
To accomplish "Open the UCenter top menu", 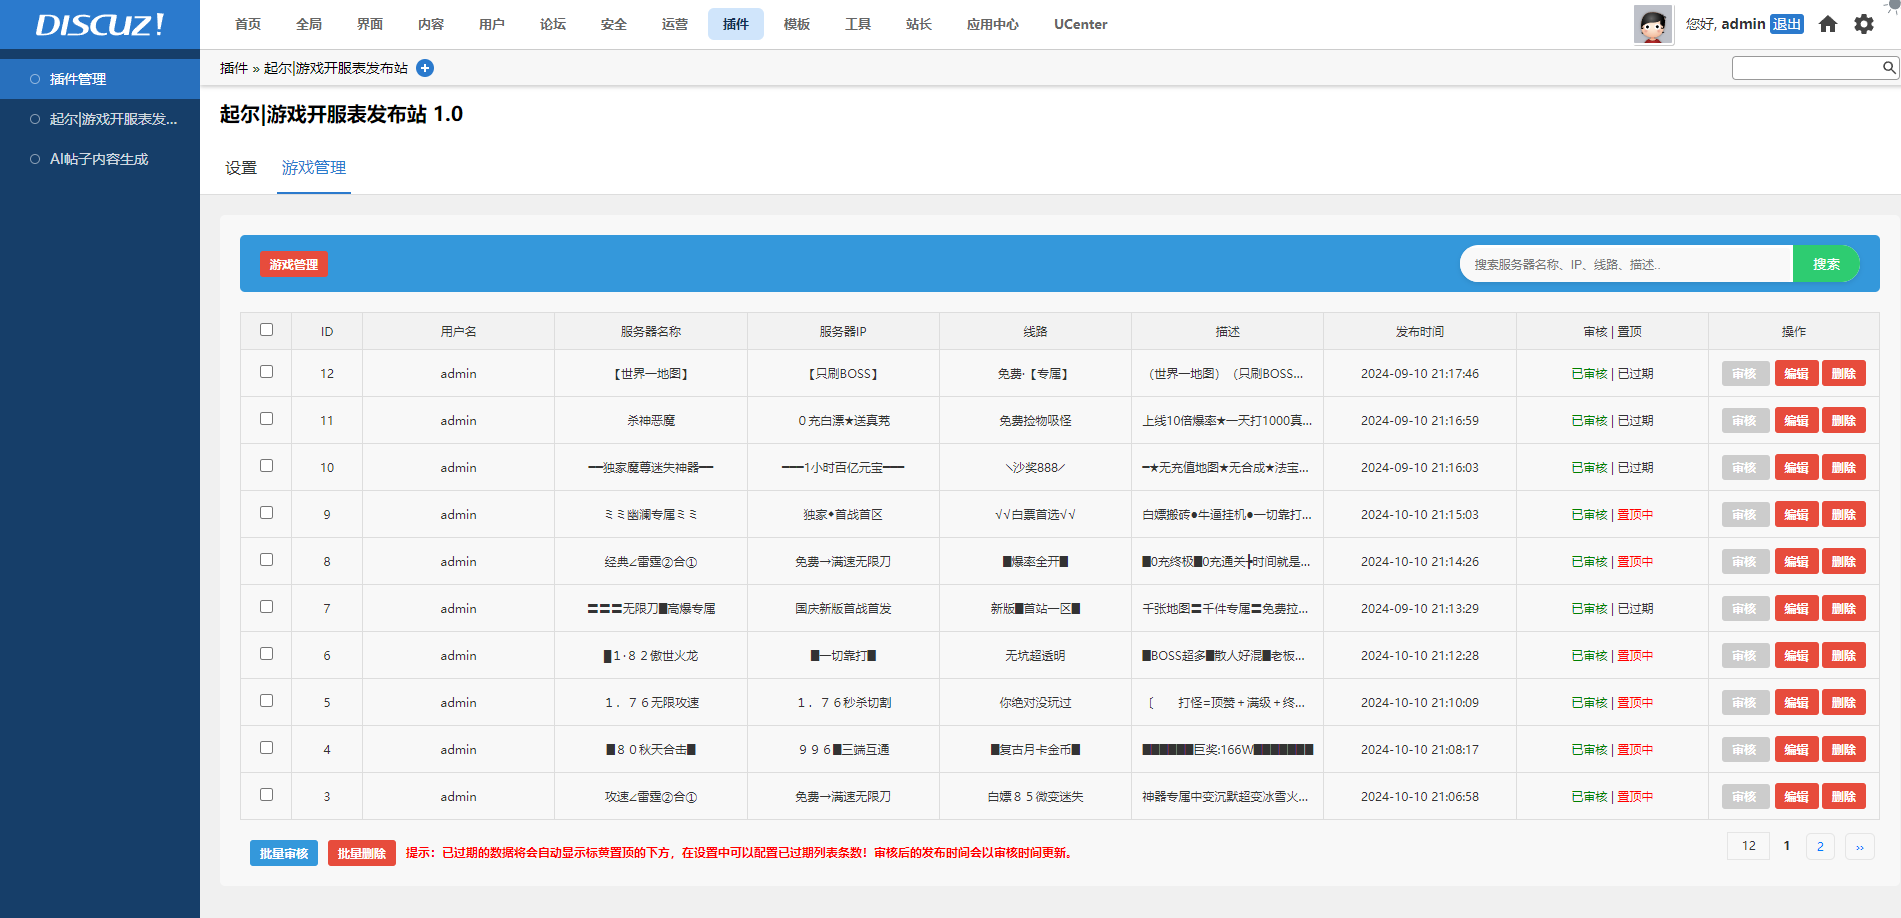I will (x=1081, y=24).
